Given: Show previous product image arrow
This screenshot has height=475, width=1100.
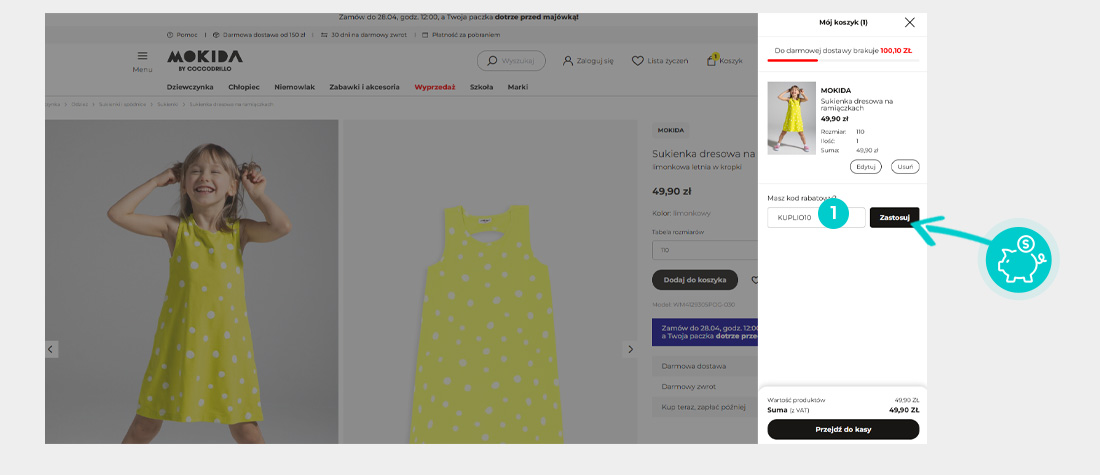Looking at the screenshot, I should [x=51, y=349].
